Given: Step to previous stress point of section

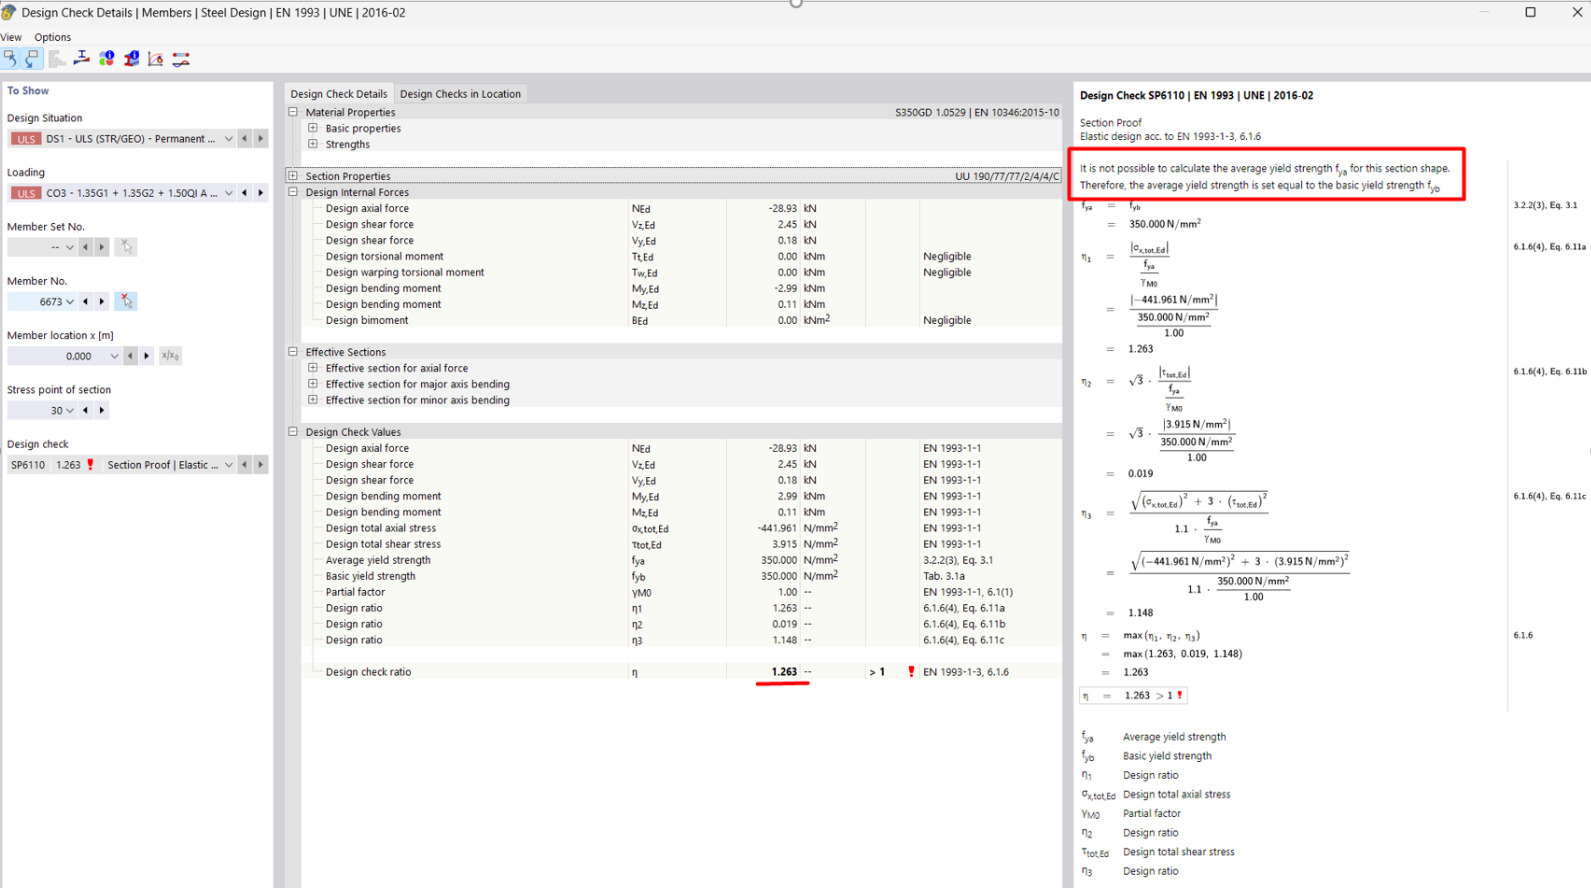Looking at the screenshot, I should pos(86,410).
